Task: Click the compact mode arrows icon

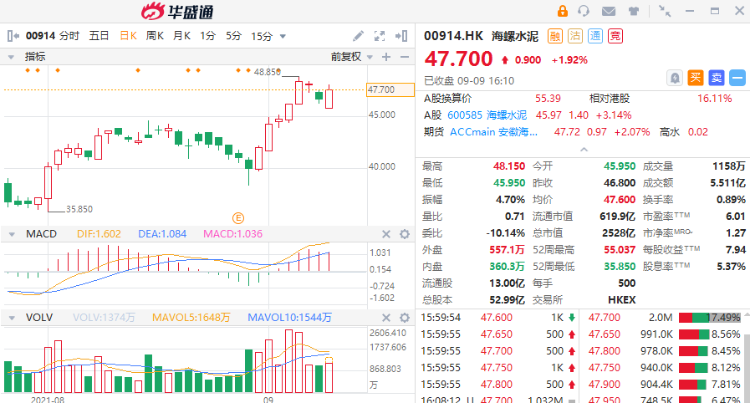Action: 665,11
